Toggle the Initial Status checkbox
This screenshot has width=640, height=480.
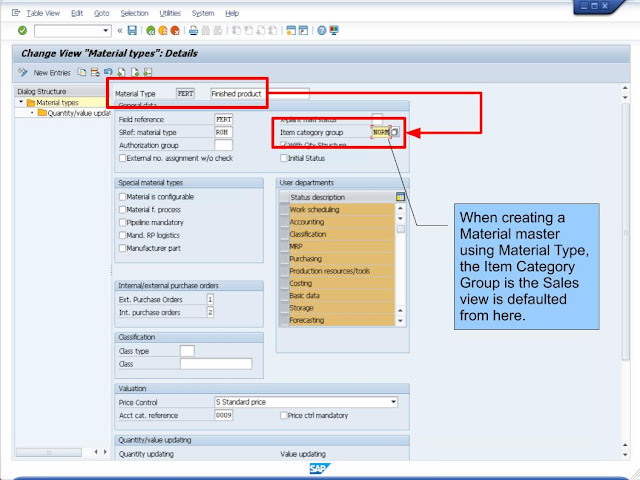click(x=284, y=158)
